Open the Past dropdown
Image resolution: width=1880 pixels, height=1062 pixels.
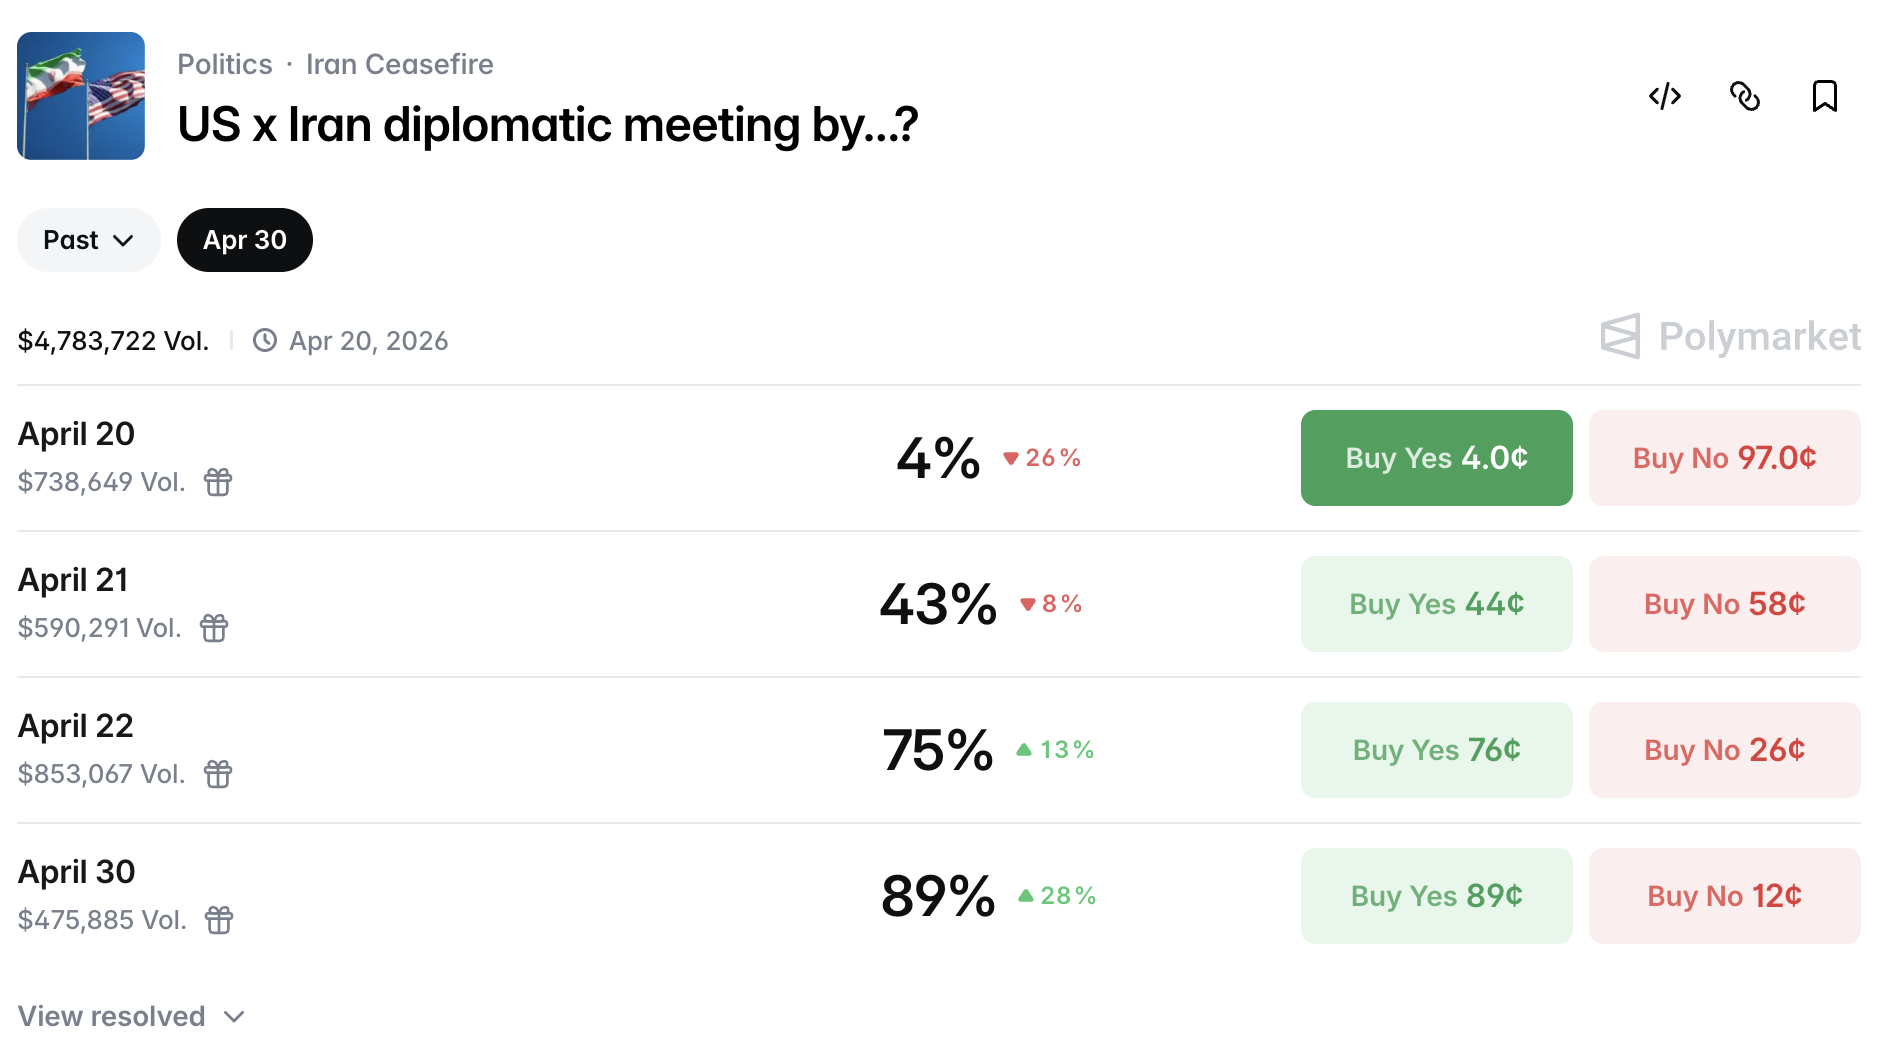(88, 240)
